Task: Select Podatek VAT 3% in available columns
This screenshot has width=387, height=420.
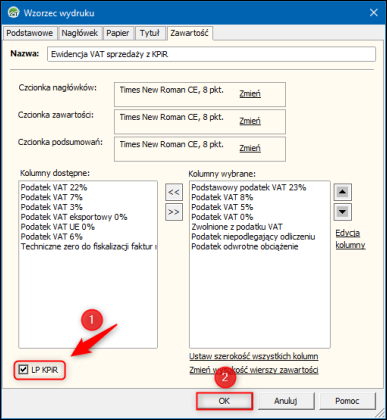Action: pos(88,207)
